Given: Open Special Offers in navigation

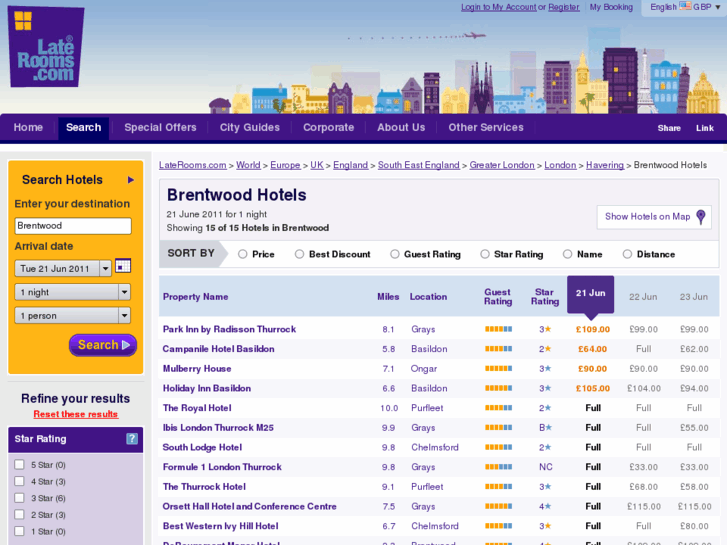Looking at the screenshot, I should (160, 128).
